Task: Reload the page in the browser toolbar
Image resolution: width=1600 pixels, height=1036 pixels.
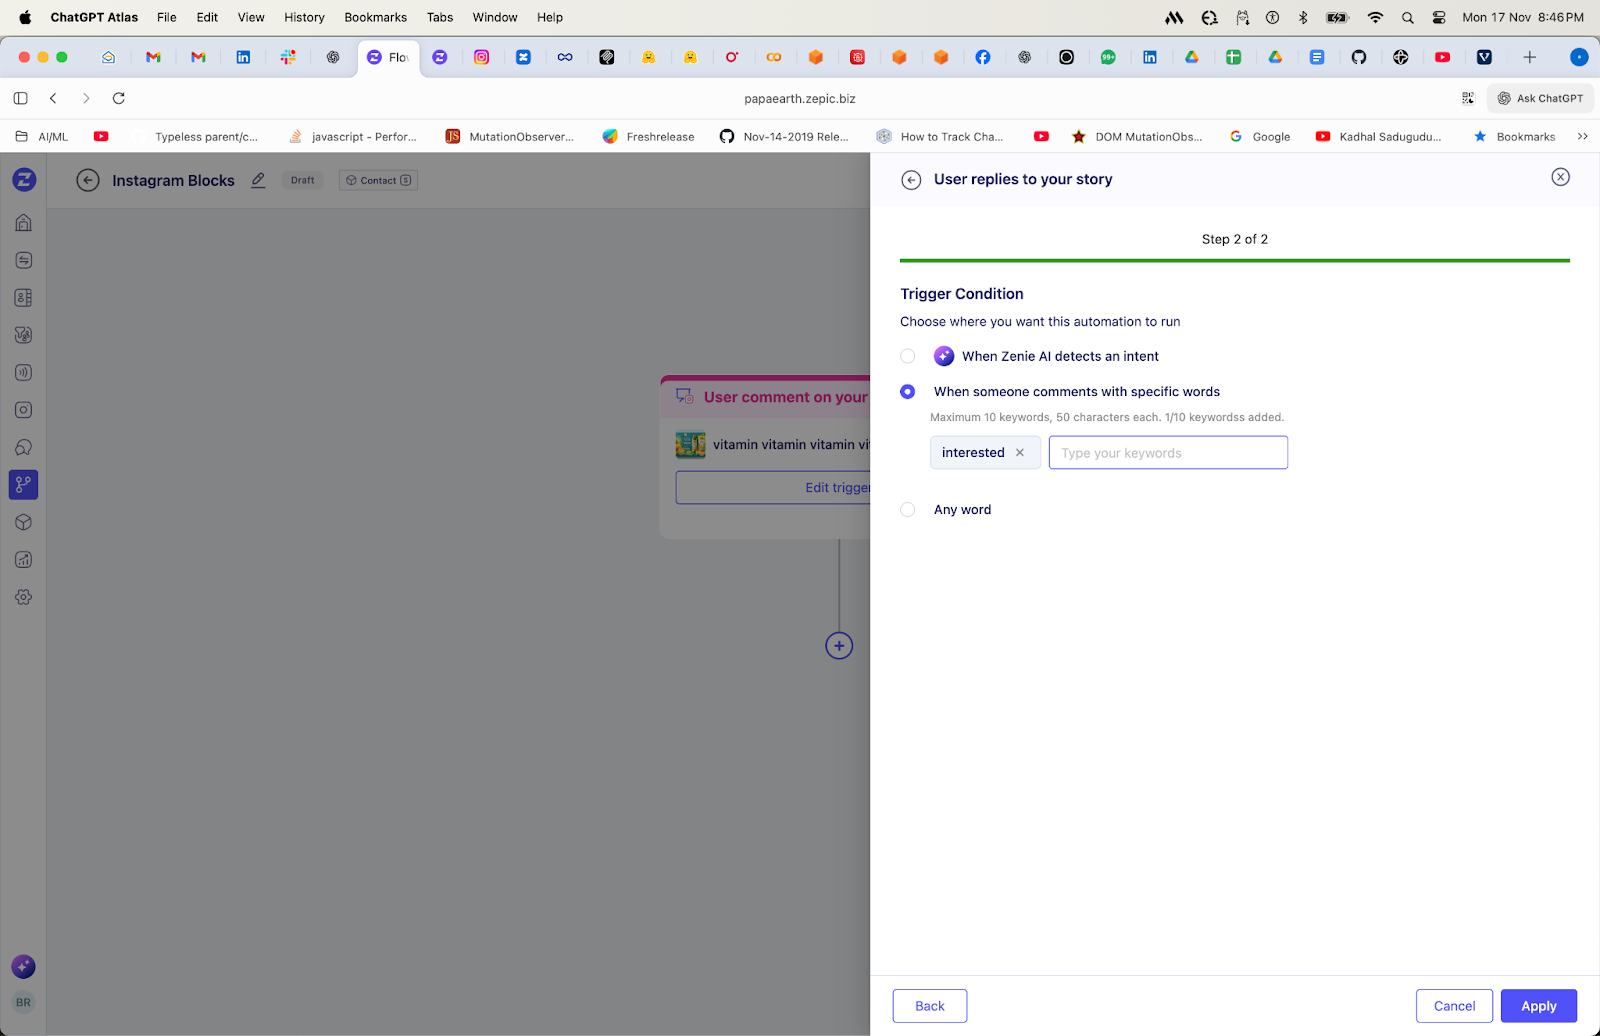Action: coord(119,98)
